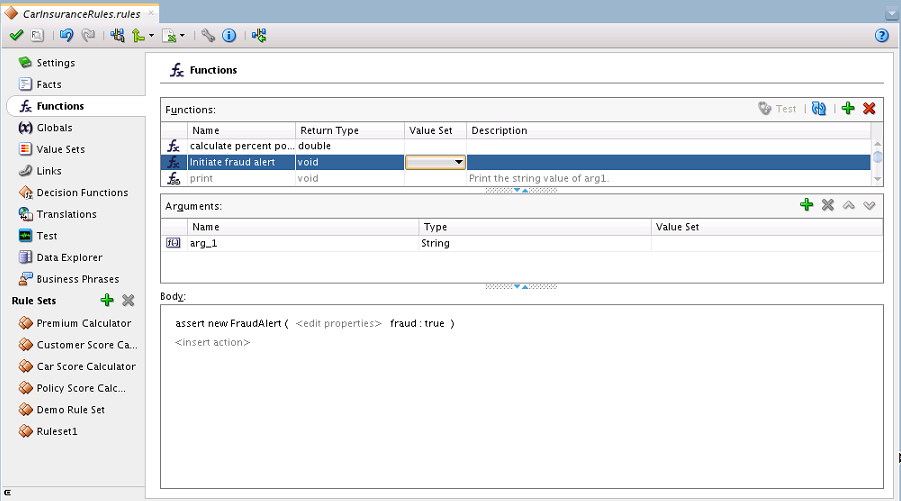
Task: Sort functions by Name column header
Action: point(241,130)
